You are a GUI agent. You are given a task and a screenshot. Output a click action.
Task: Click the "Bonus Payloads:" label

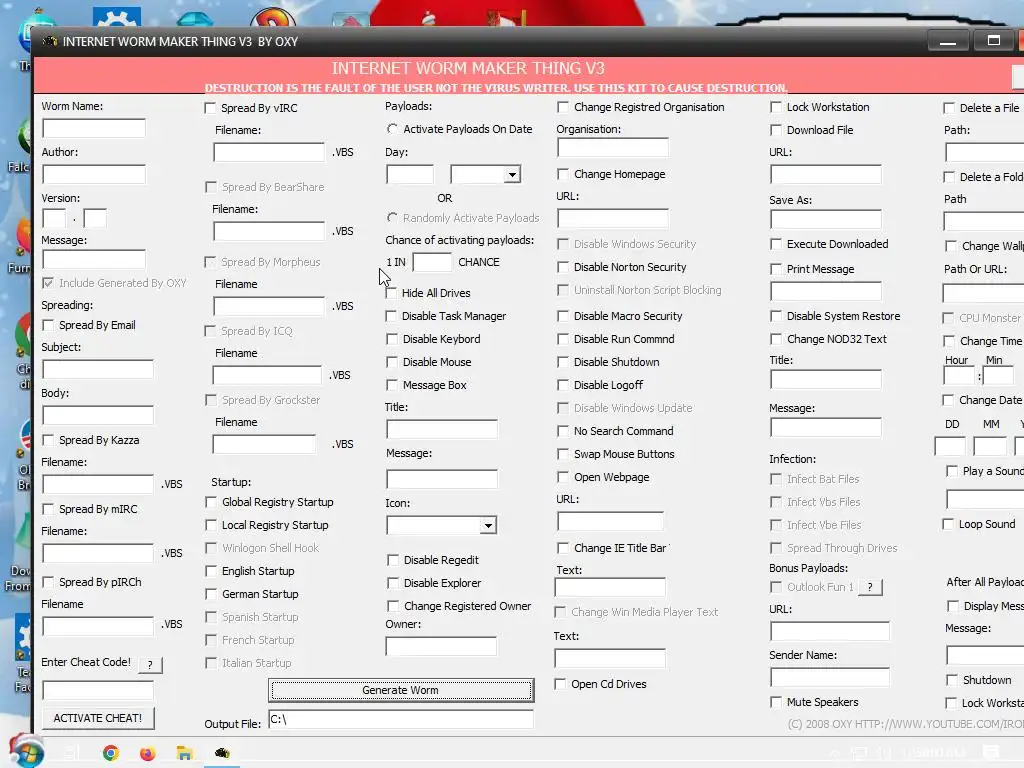(x=808, y=568)
